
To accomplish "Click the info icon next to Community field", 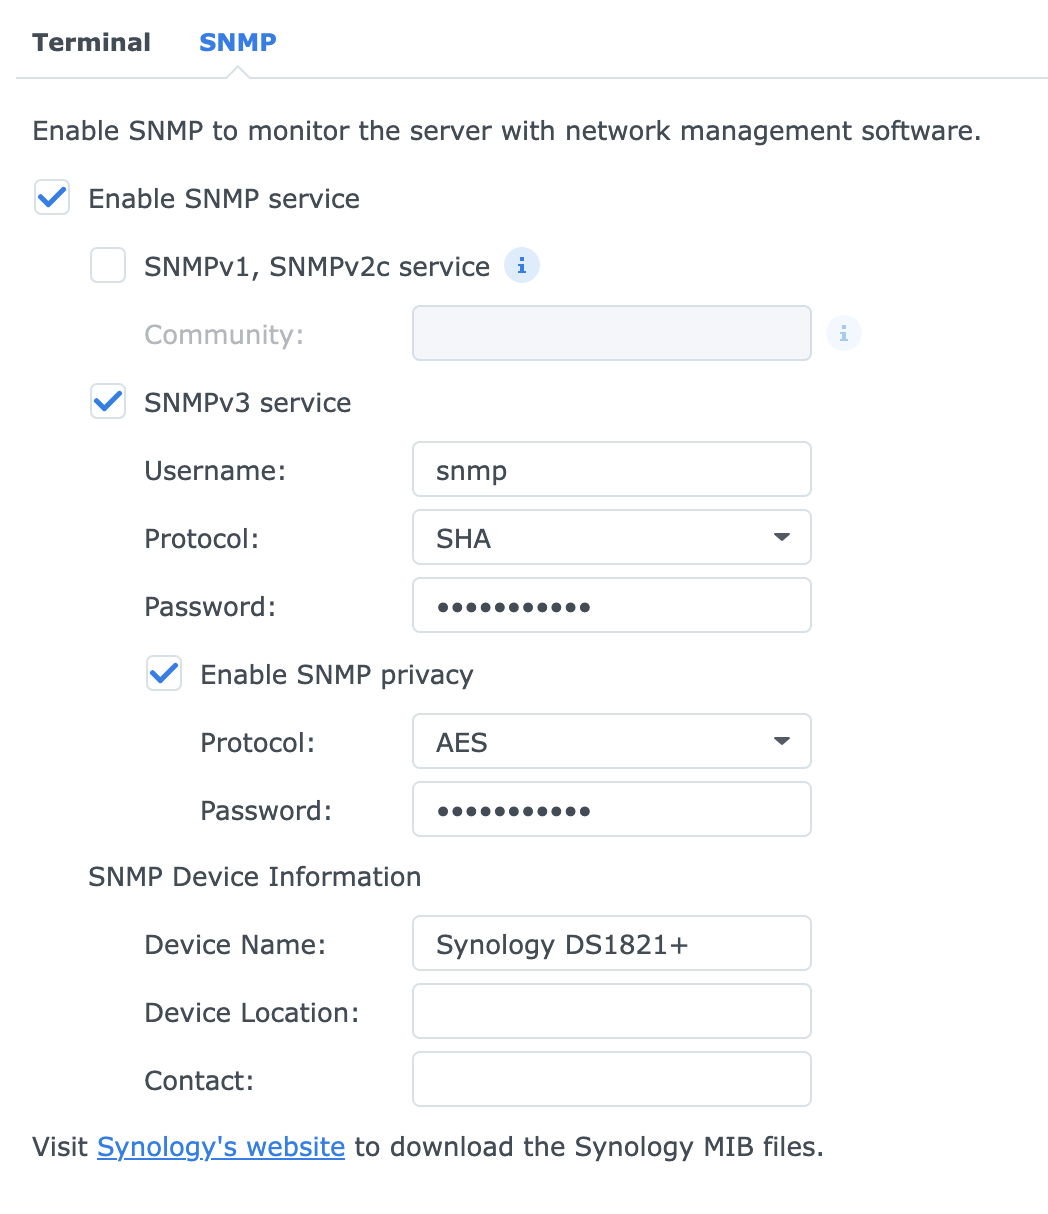I will coord(844,334).
